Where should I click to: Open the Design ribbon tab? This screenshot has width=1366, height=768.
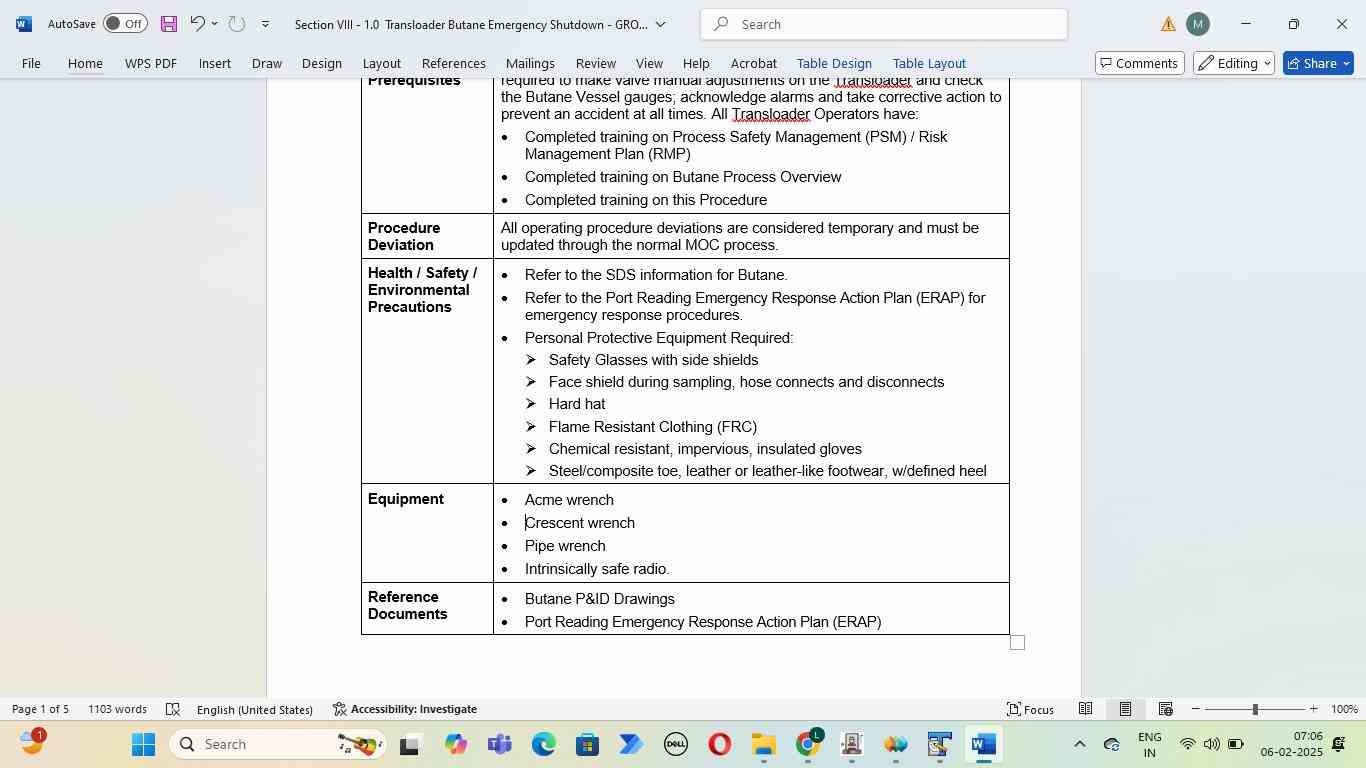point(322,63)
